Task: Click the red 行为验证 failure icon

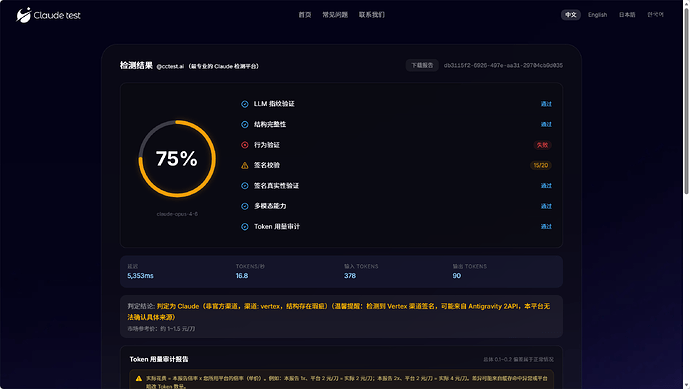Action: point(245,145)
